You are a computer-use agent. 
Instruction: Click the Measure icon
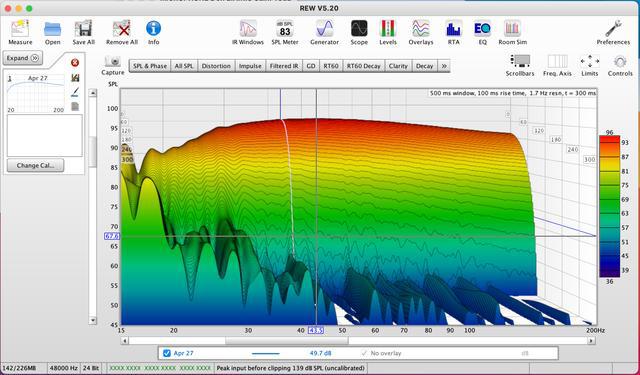tap(20, 32)
